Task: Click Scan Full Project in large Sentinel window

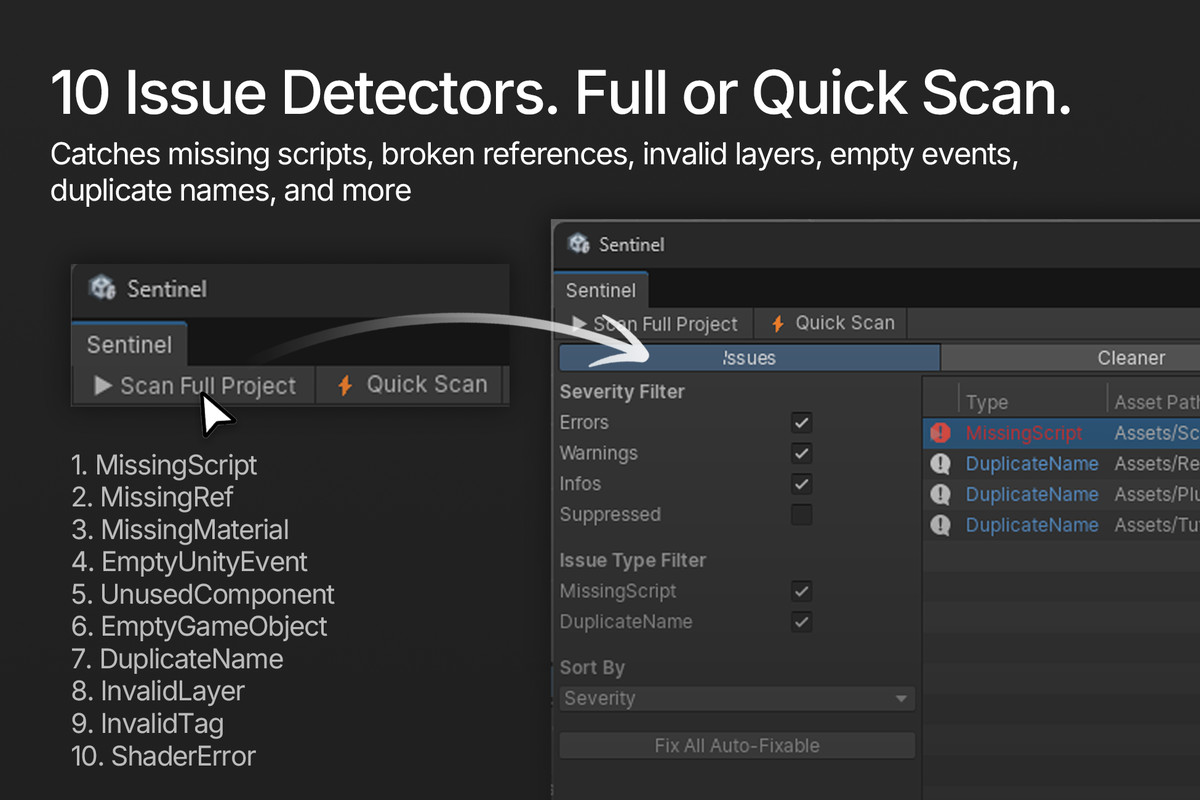Action: click(655, 324)
